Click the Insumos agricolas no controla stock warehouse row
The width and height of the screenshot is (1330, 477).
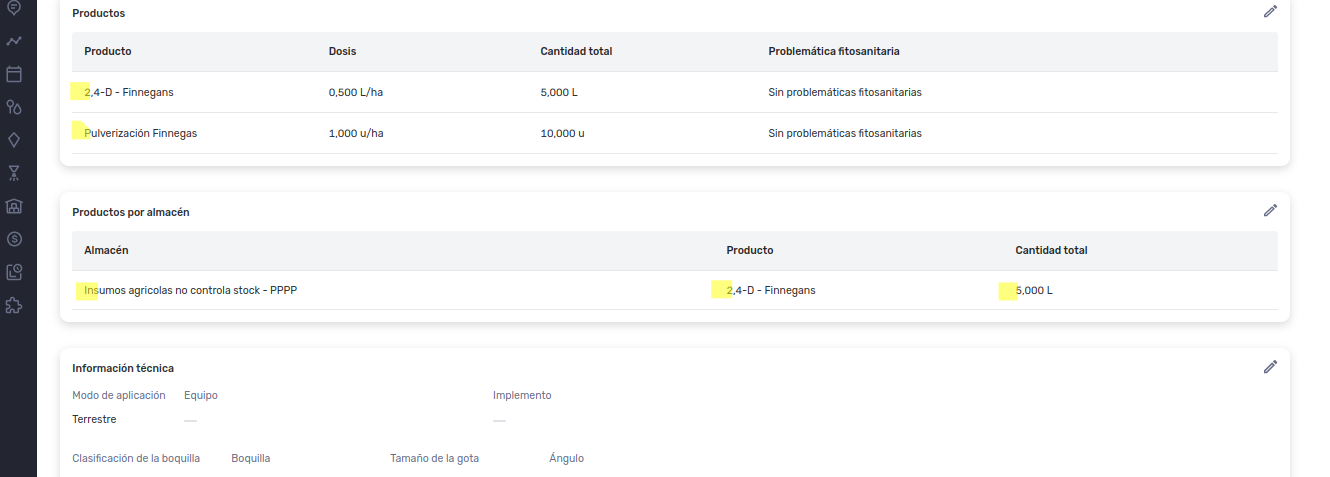click(191, 291)
